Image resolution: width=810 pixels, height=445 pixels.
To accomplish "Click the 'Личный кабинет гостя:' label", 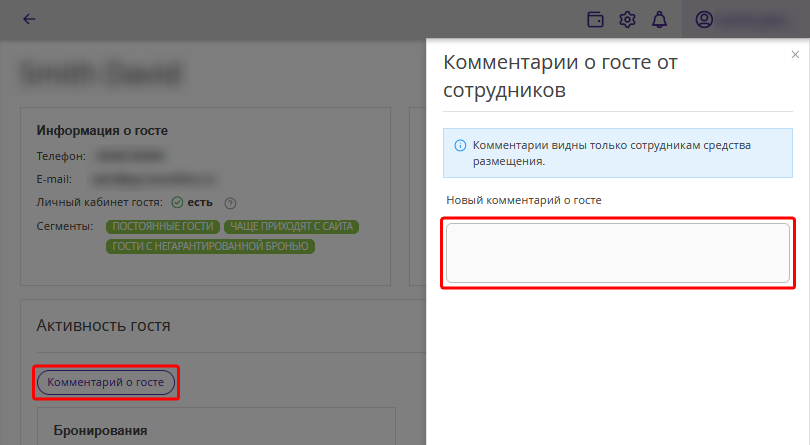I will [99, 202].
